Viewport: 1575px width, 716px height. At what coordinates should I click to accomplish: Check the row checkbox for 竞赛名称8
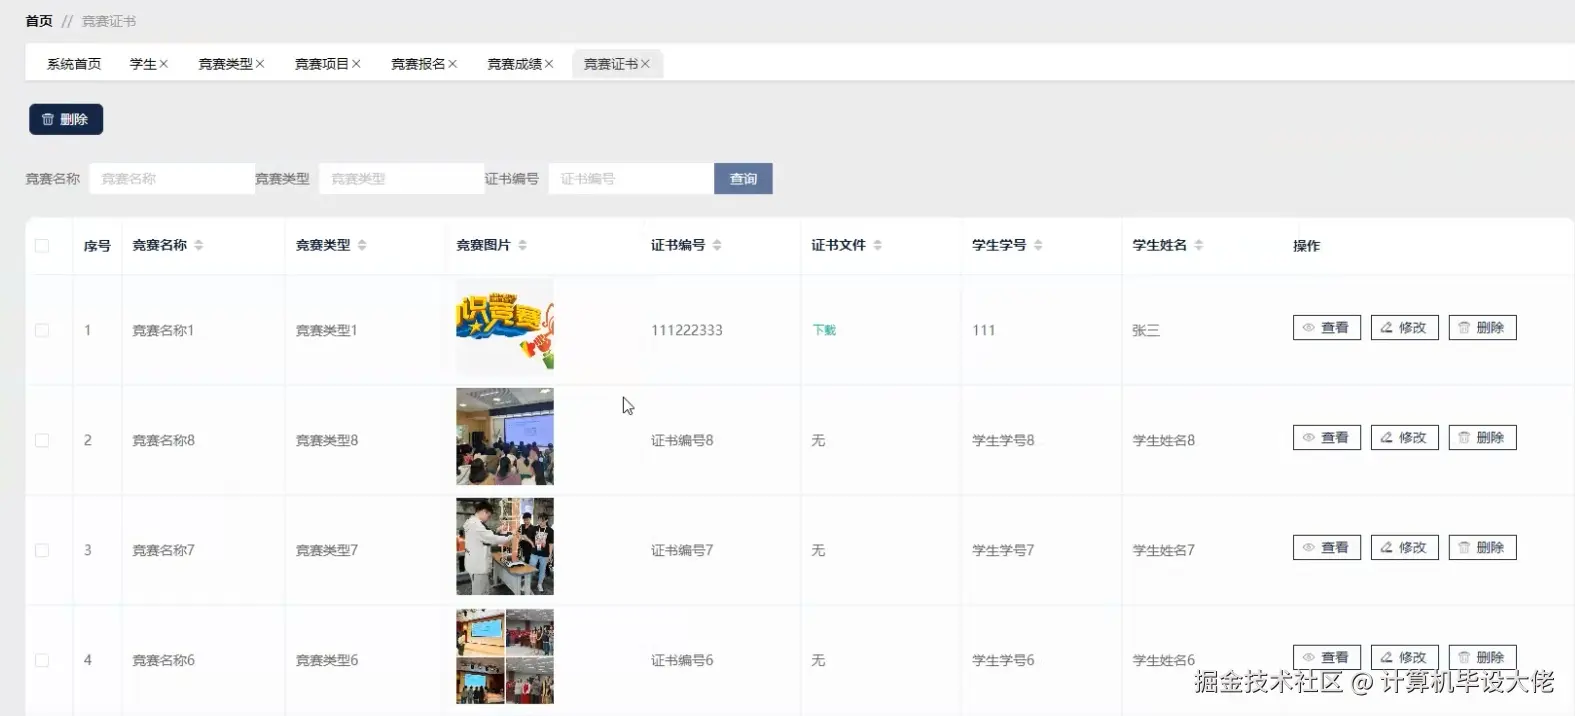pos(42,440)
